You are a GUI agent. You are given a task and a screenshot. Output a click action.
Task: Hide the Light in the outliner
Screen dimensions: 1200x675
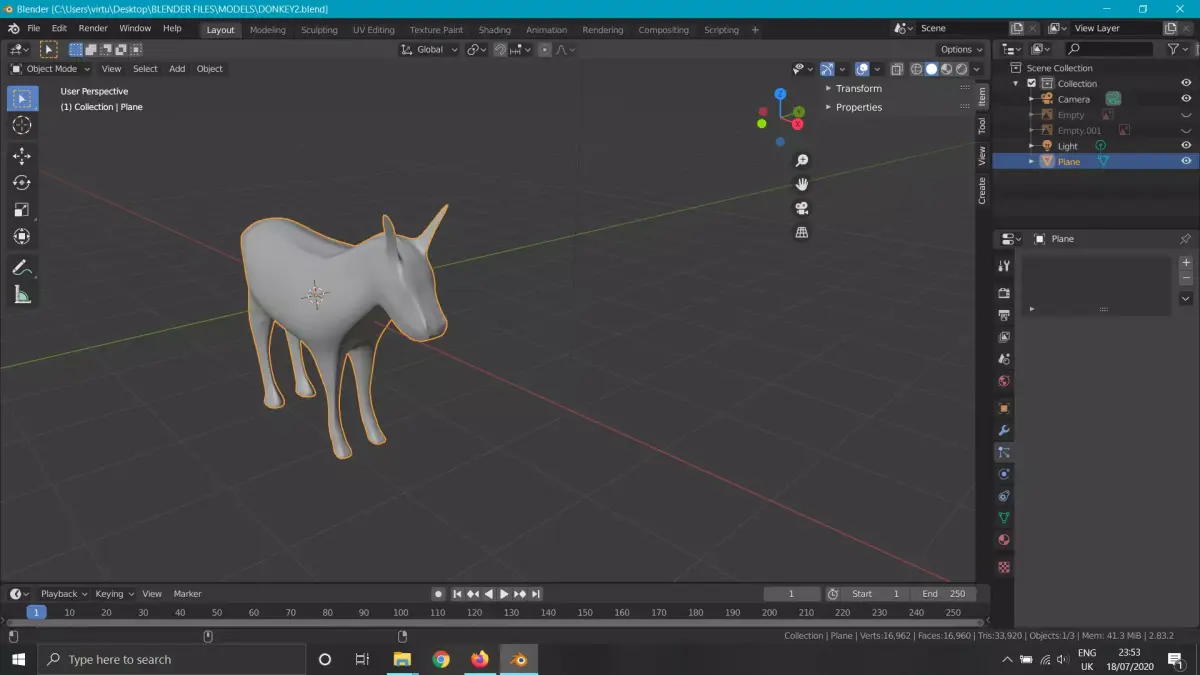[x=1186, y=146]
